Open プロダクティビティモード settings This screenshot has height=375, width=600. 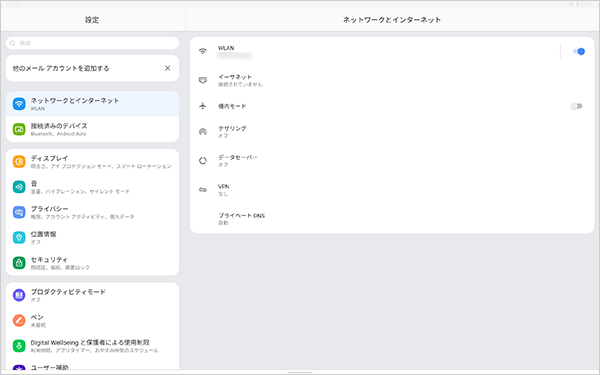pyautogui.click(x=92, y=295)
